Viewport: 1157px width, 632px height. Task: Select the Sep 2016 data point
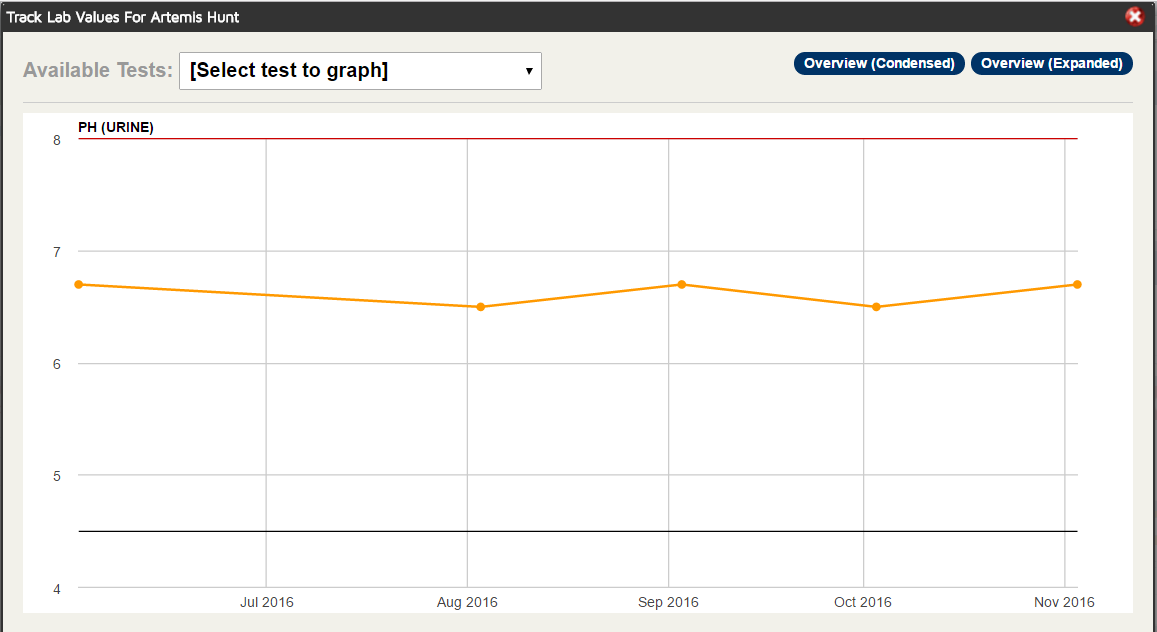coord(682,285)
